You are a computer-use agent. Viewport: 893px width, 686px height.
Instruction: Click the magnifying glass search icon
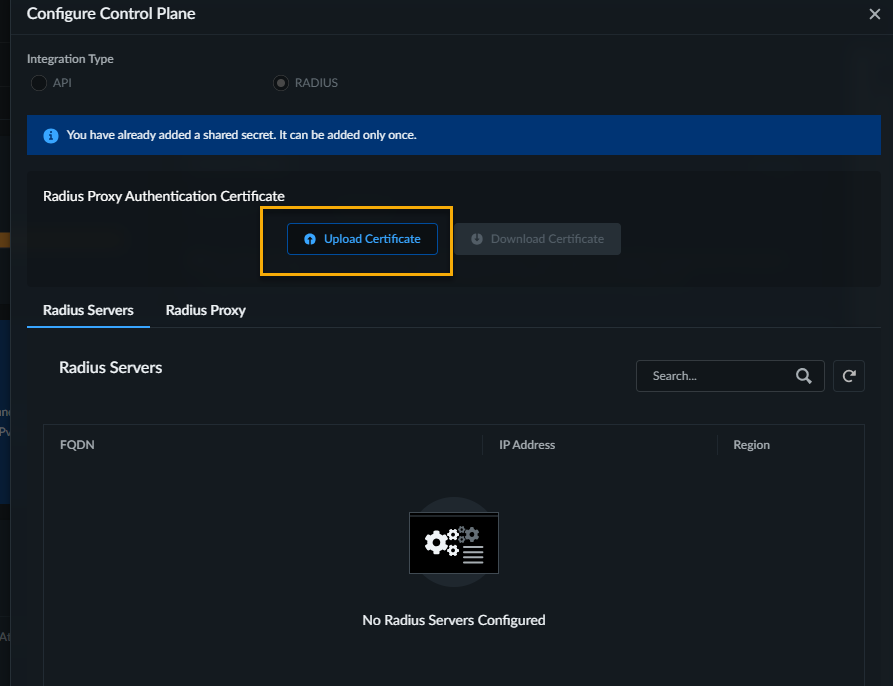point(804,376)
